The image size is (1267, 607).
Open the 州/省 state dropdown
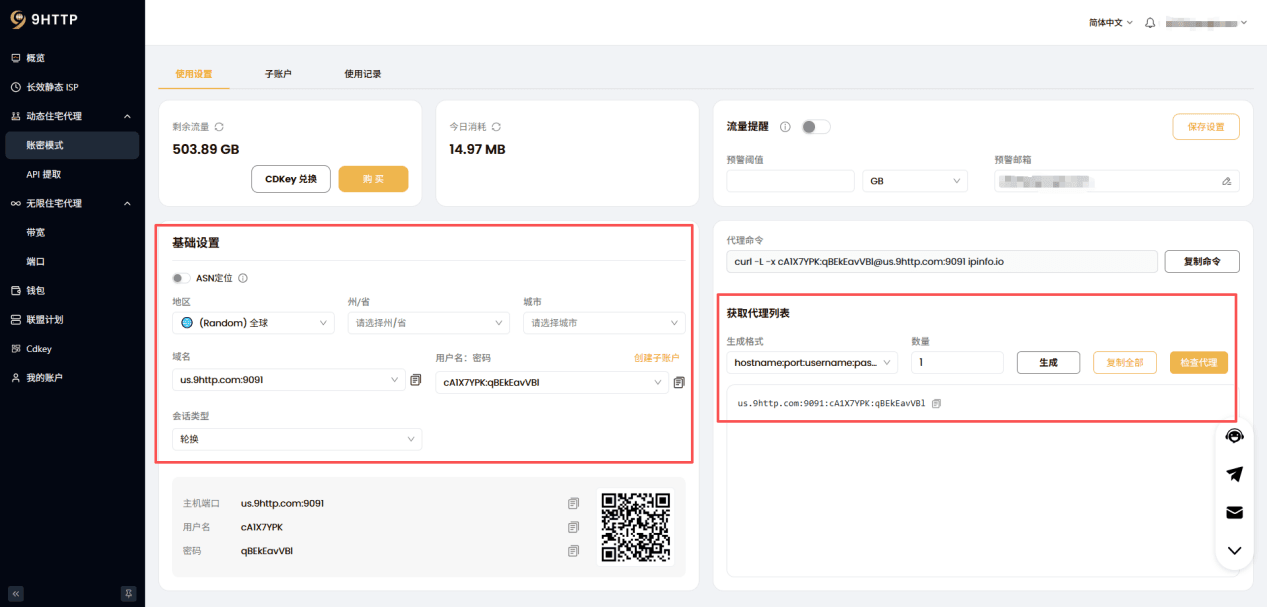(430, 323)
